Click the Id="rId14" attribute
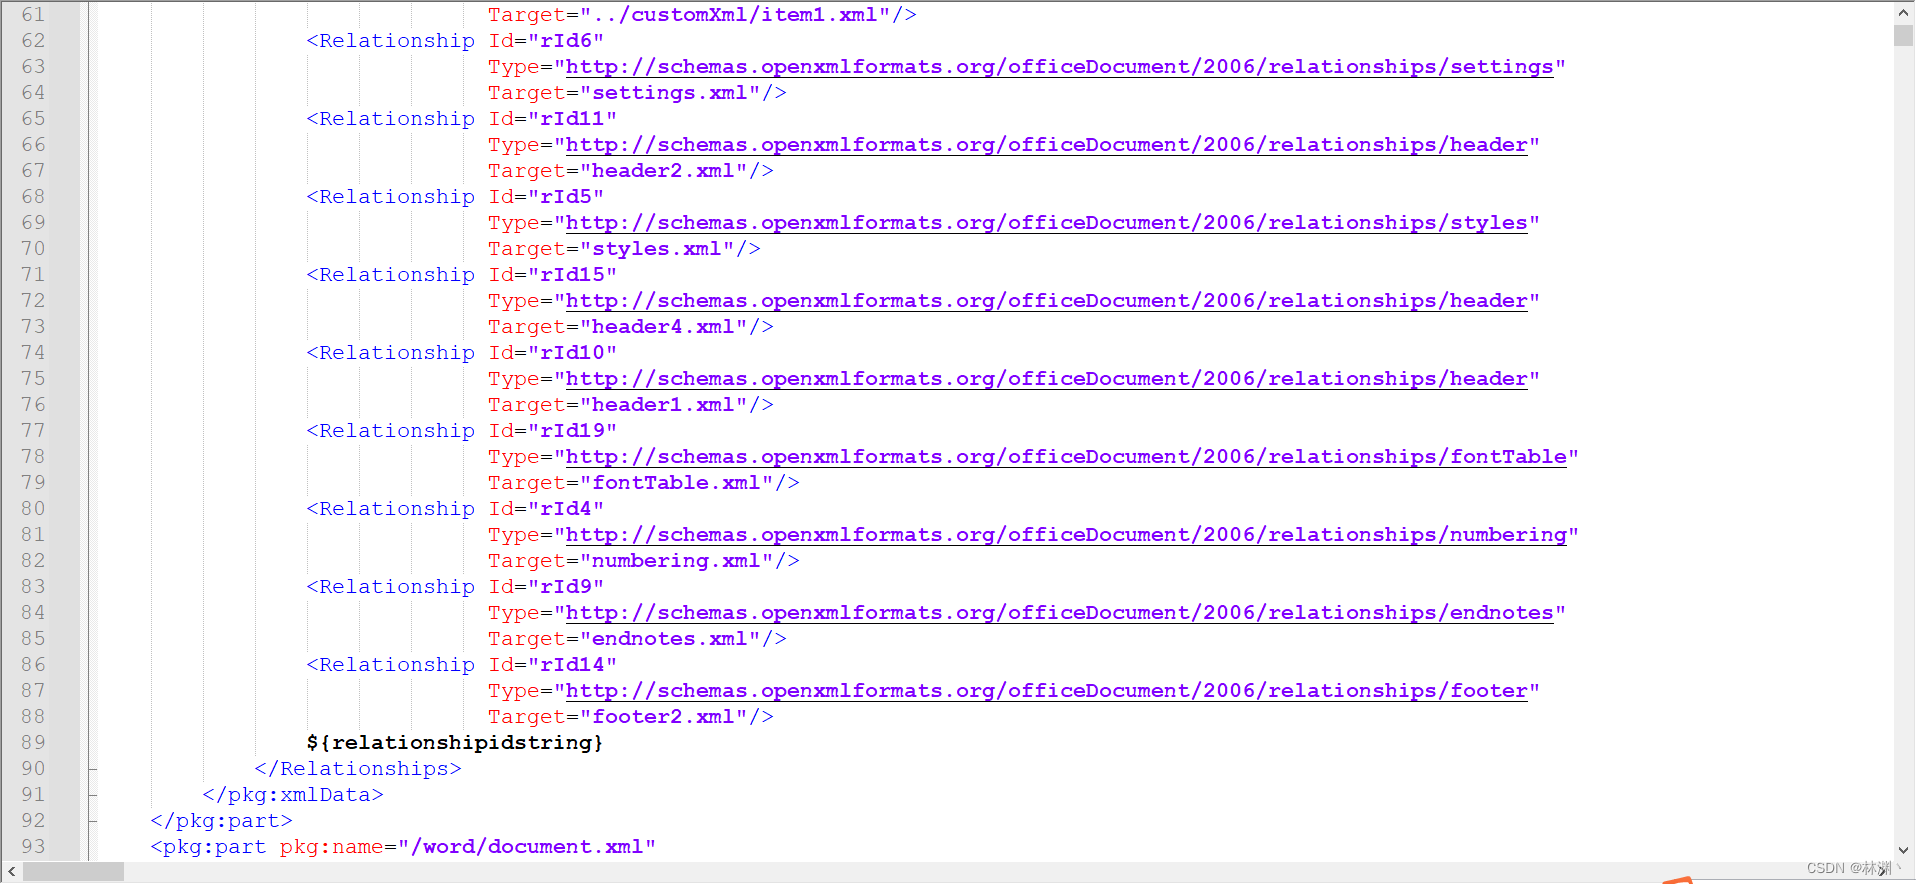 (x=553, y=665)
